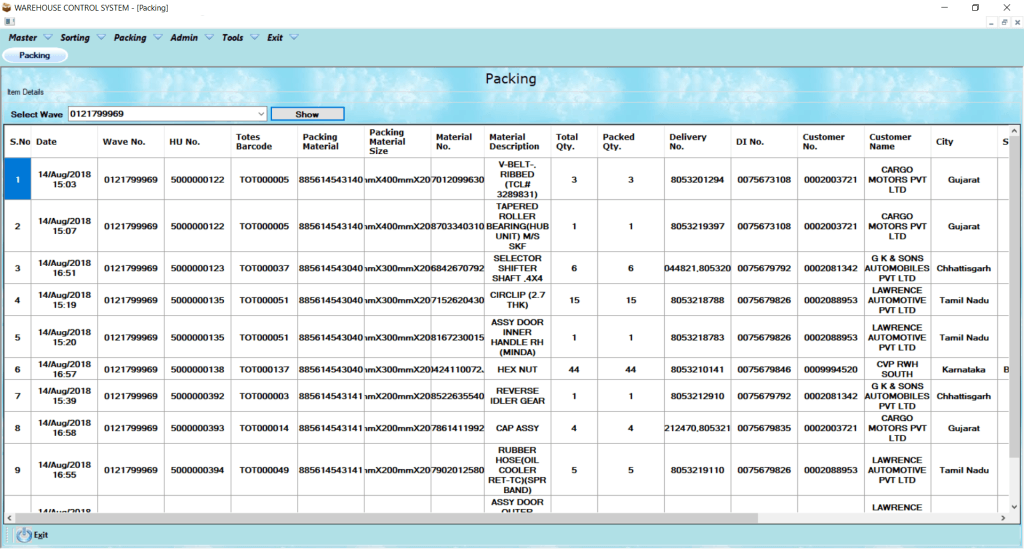Image resolution: width=1024 pixels, height=549 pixels.
Task: Expand dropdown arrow beside Master
Action: [x=48, y=37]
